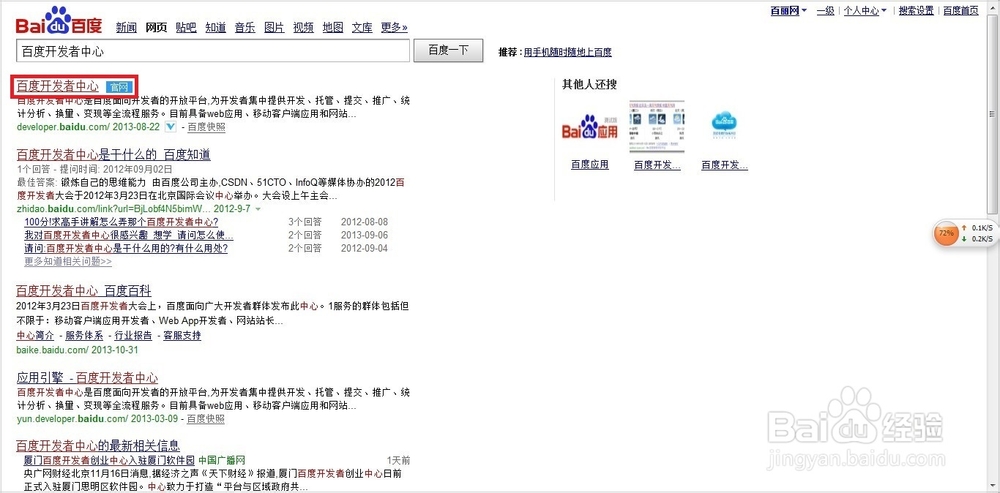Open the 应用引擎 - 百度开发者中心 result

tap(87, 378)
